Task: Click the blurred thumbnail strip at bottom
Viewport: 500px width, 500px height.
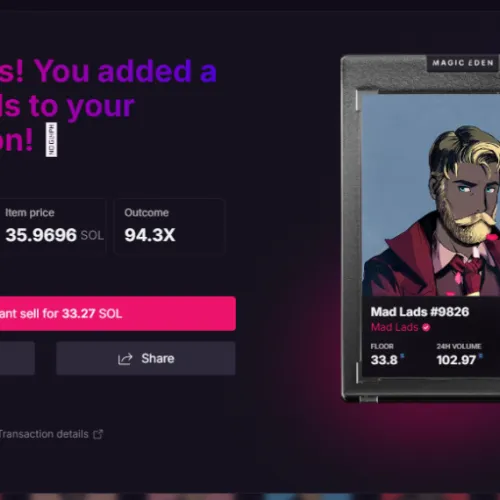Action: click(250, 496)
